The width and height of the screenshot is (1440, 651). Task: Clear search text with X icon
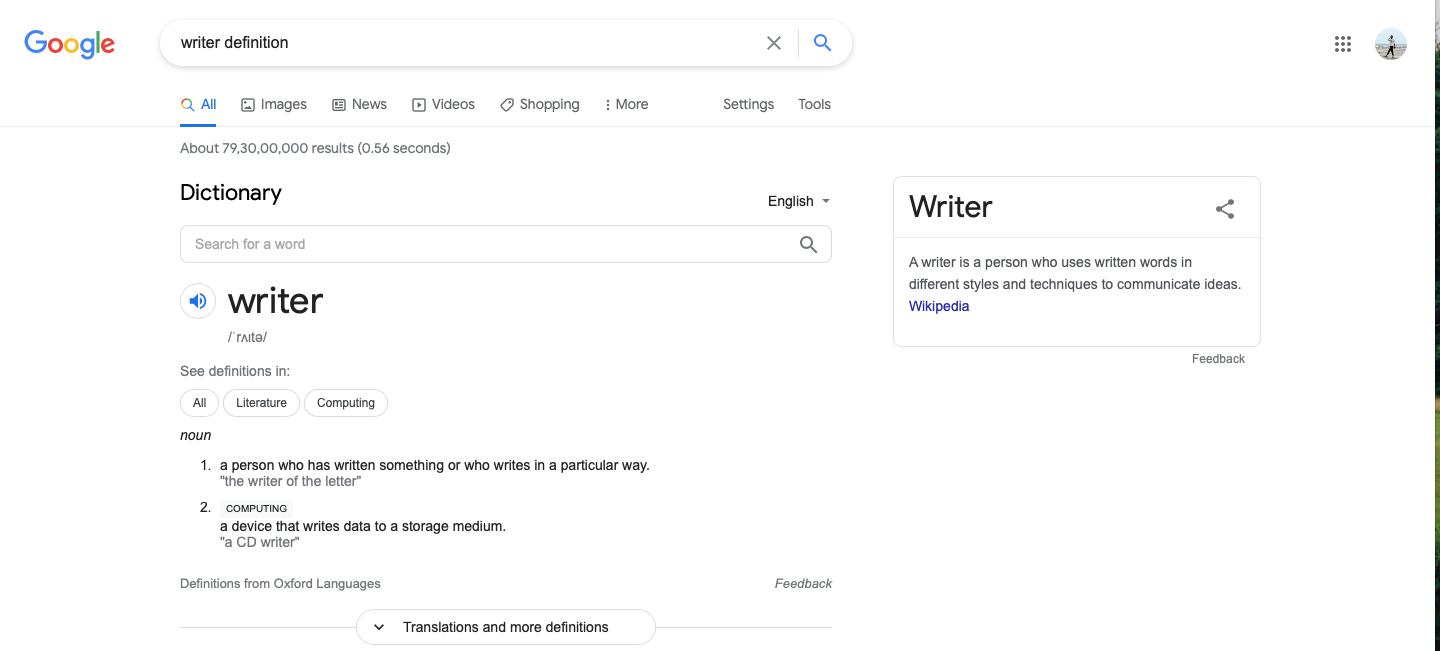point(774,43)
